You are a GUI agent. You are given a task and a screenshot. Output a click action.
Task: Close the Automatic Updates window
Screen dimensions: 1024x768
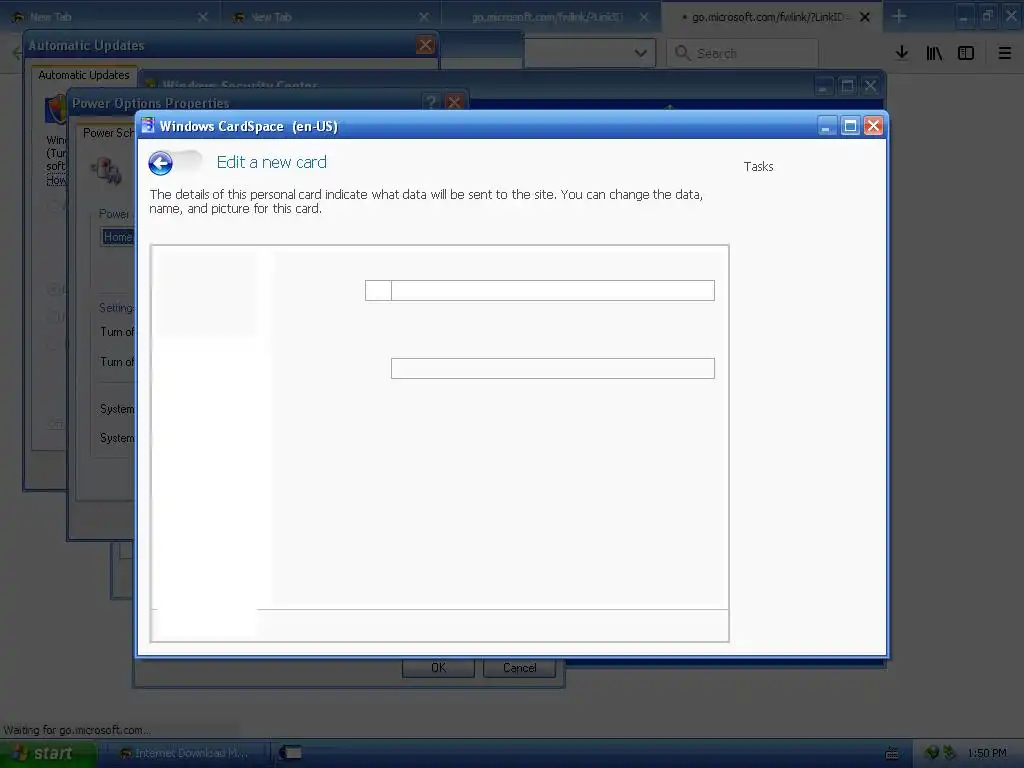point(425,45)
